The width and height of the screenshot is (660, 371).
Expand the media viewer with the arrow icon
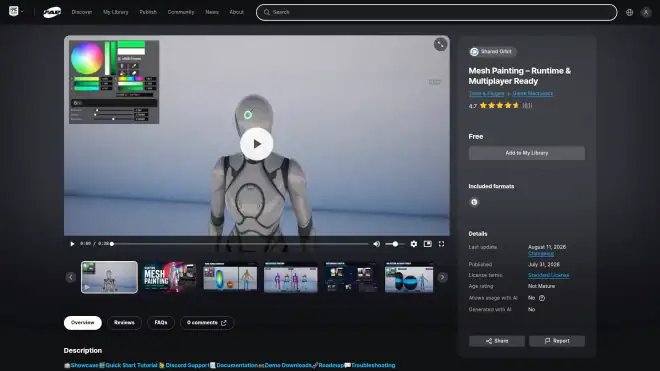440,44
